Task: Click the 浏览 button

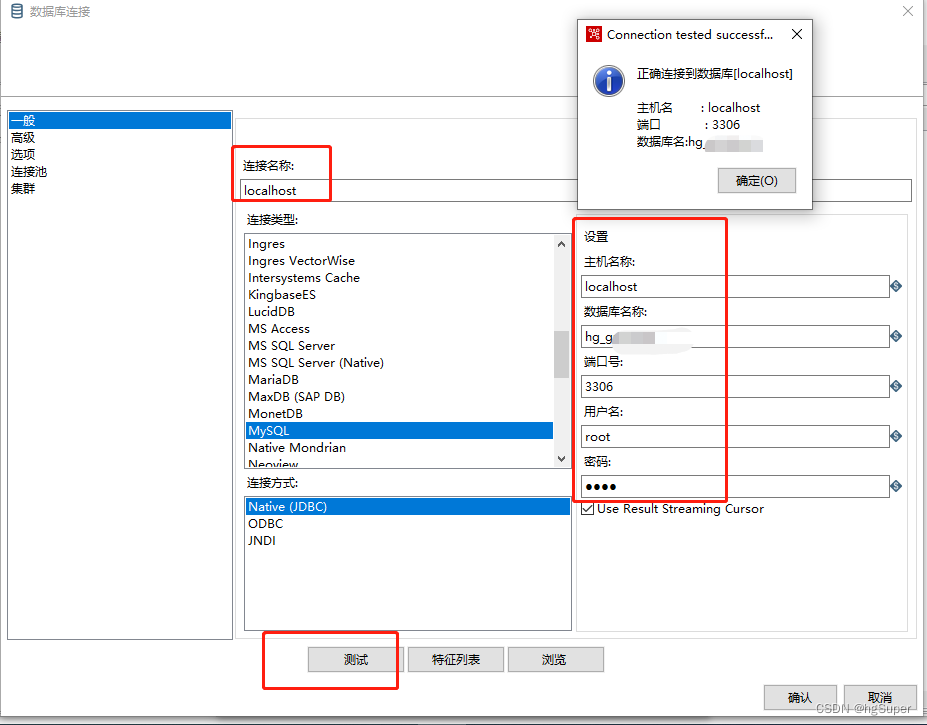Action: pyautogui.click(x=555, y=659)
